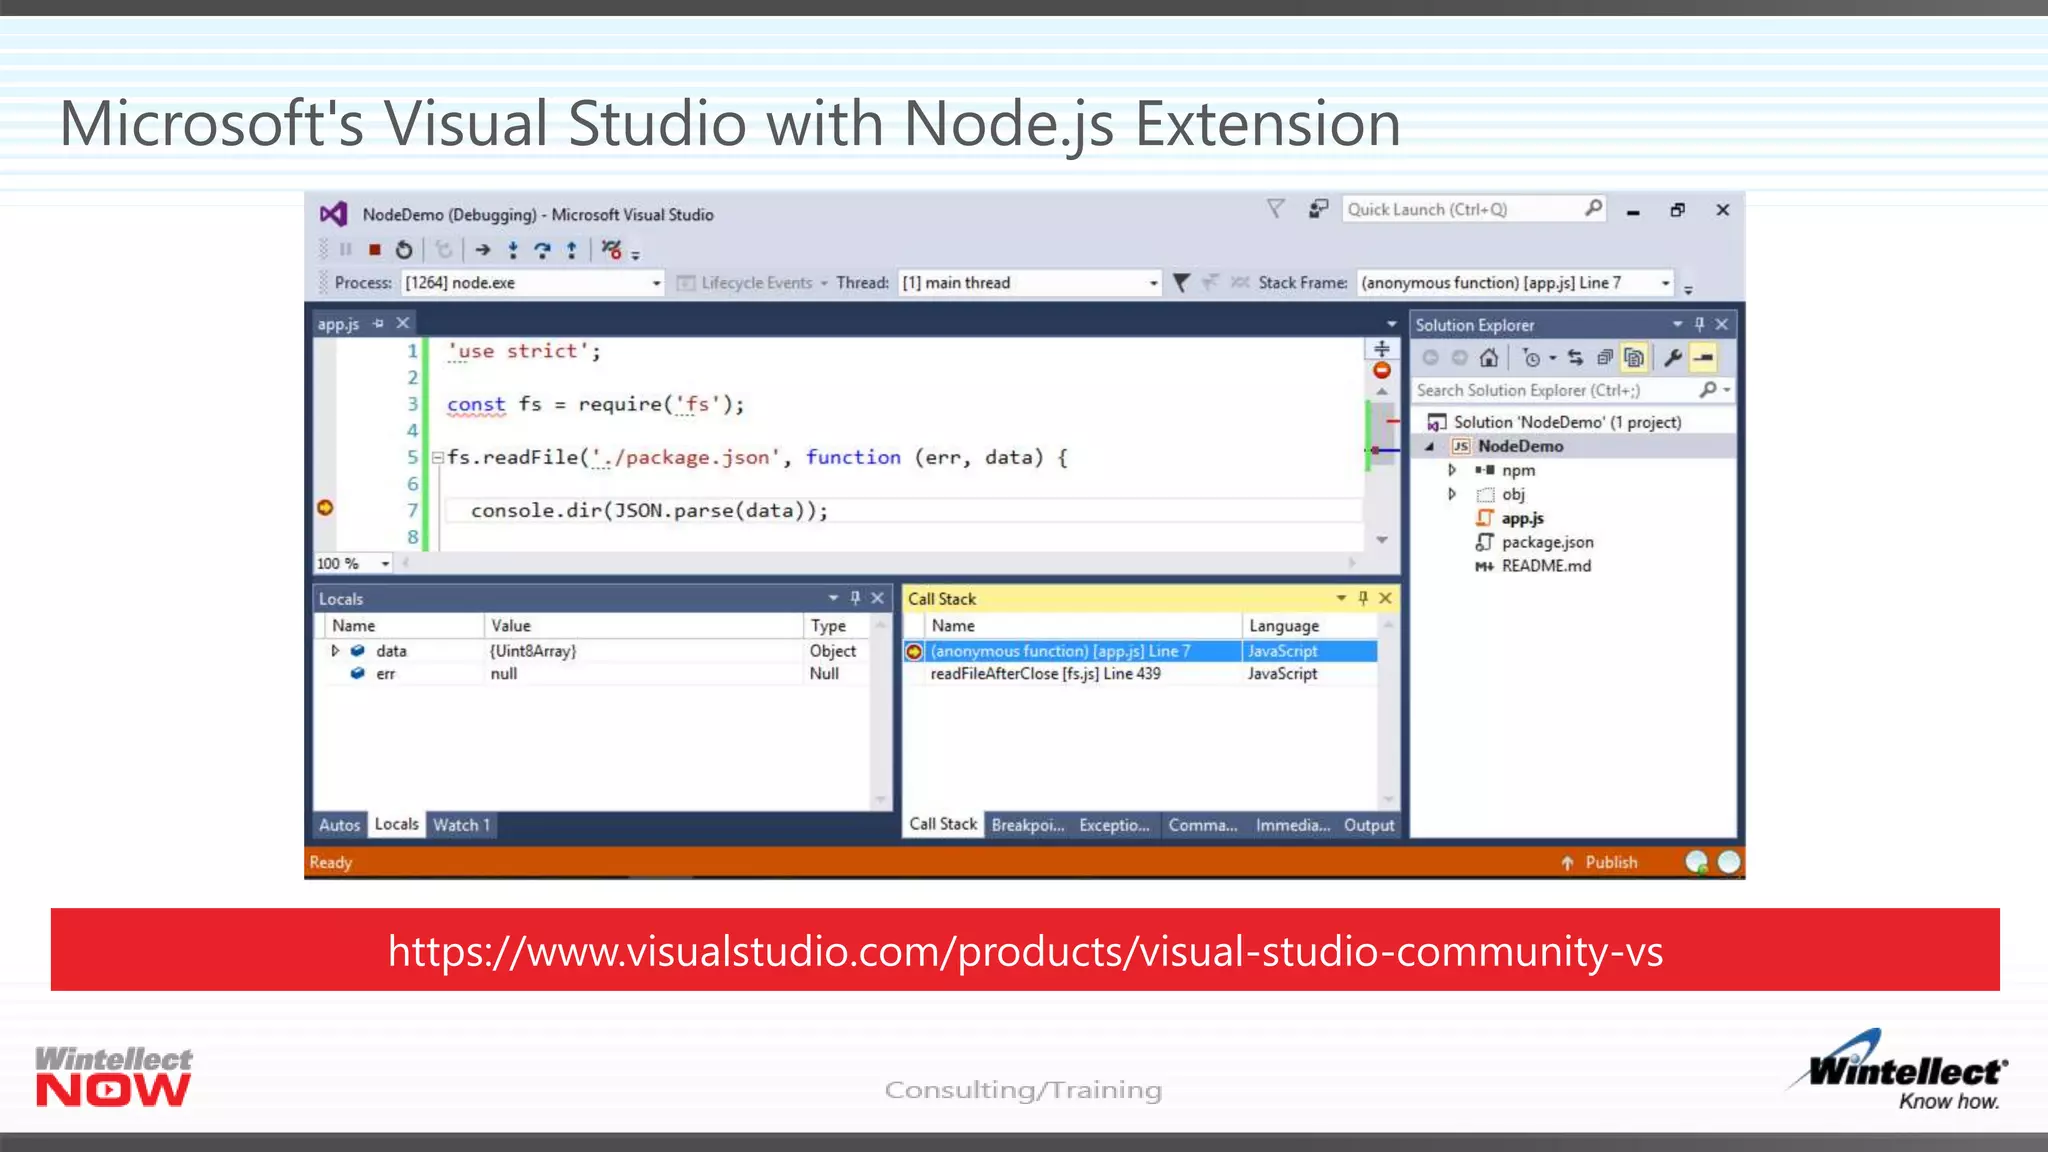The width and height of the screenshot is (2048, 1152).
Task: Open README.md in Solution Explorer
Action: (1546, 566)
